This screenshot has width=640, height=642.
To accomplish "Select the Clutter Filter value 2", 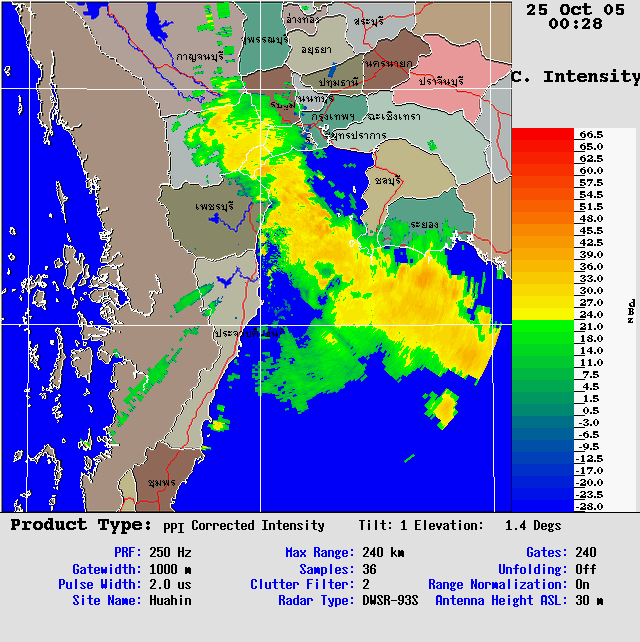I will 366,584.
